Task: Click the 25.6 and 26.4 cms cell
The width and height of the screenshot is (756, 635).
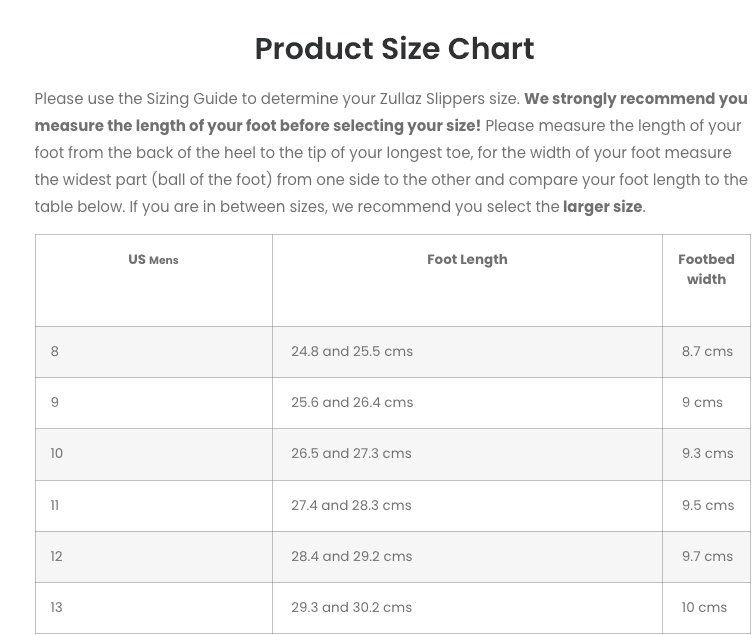Action: (x=352, y=403)
